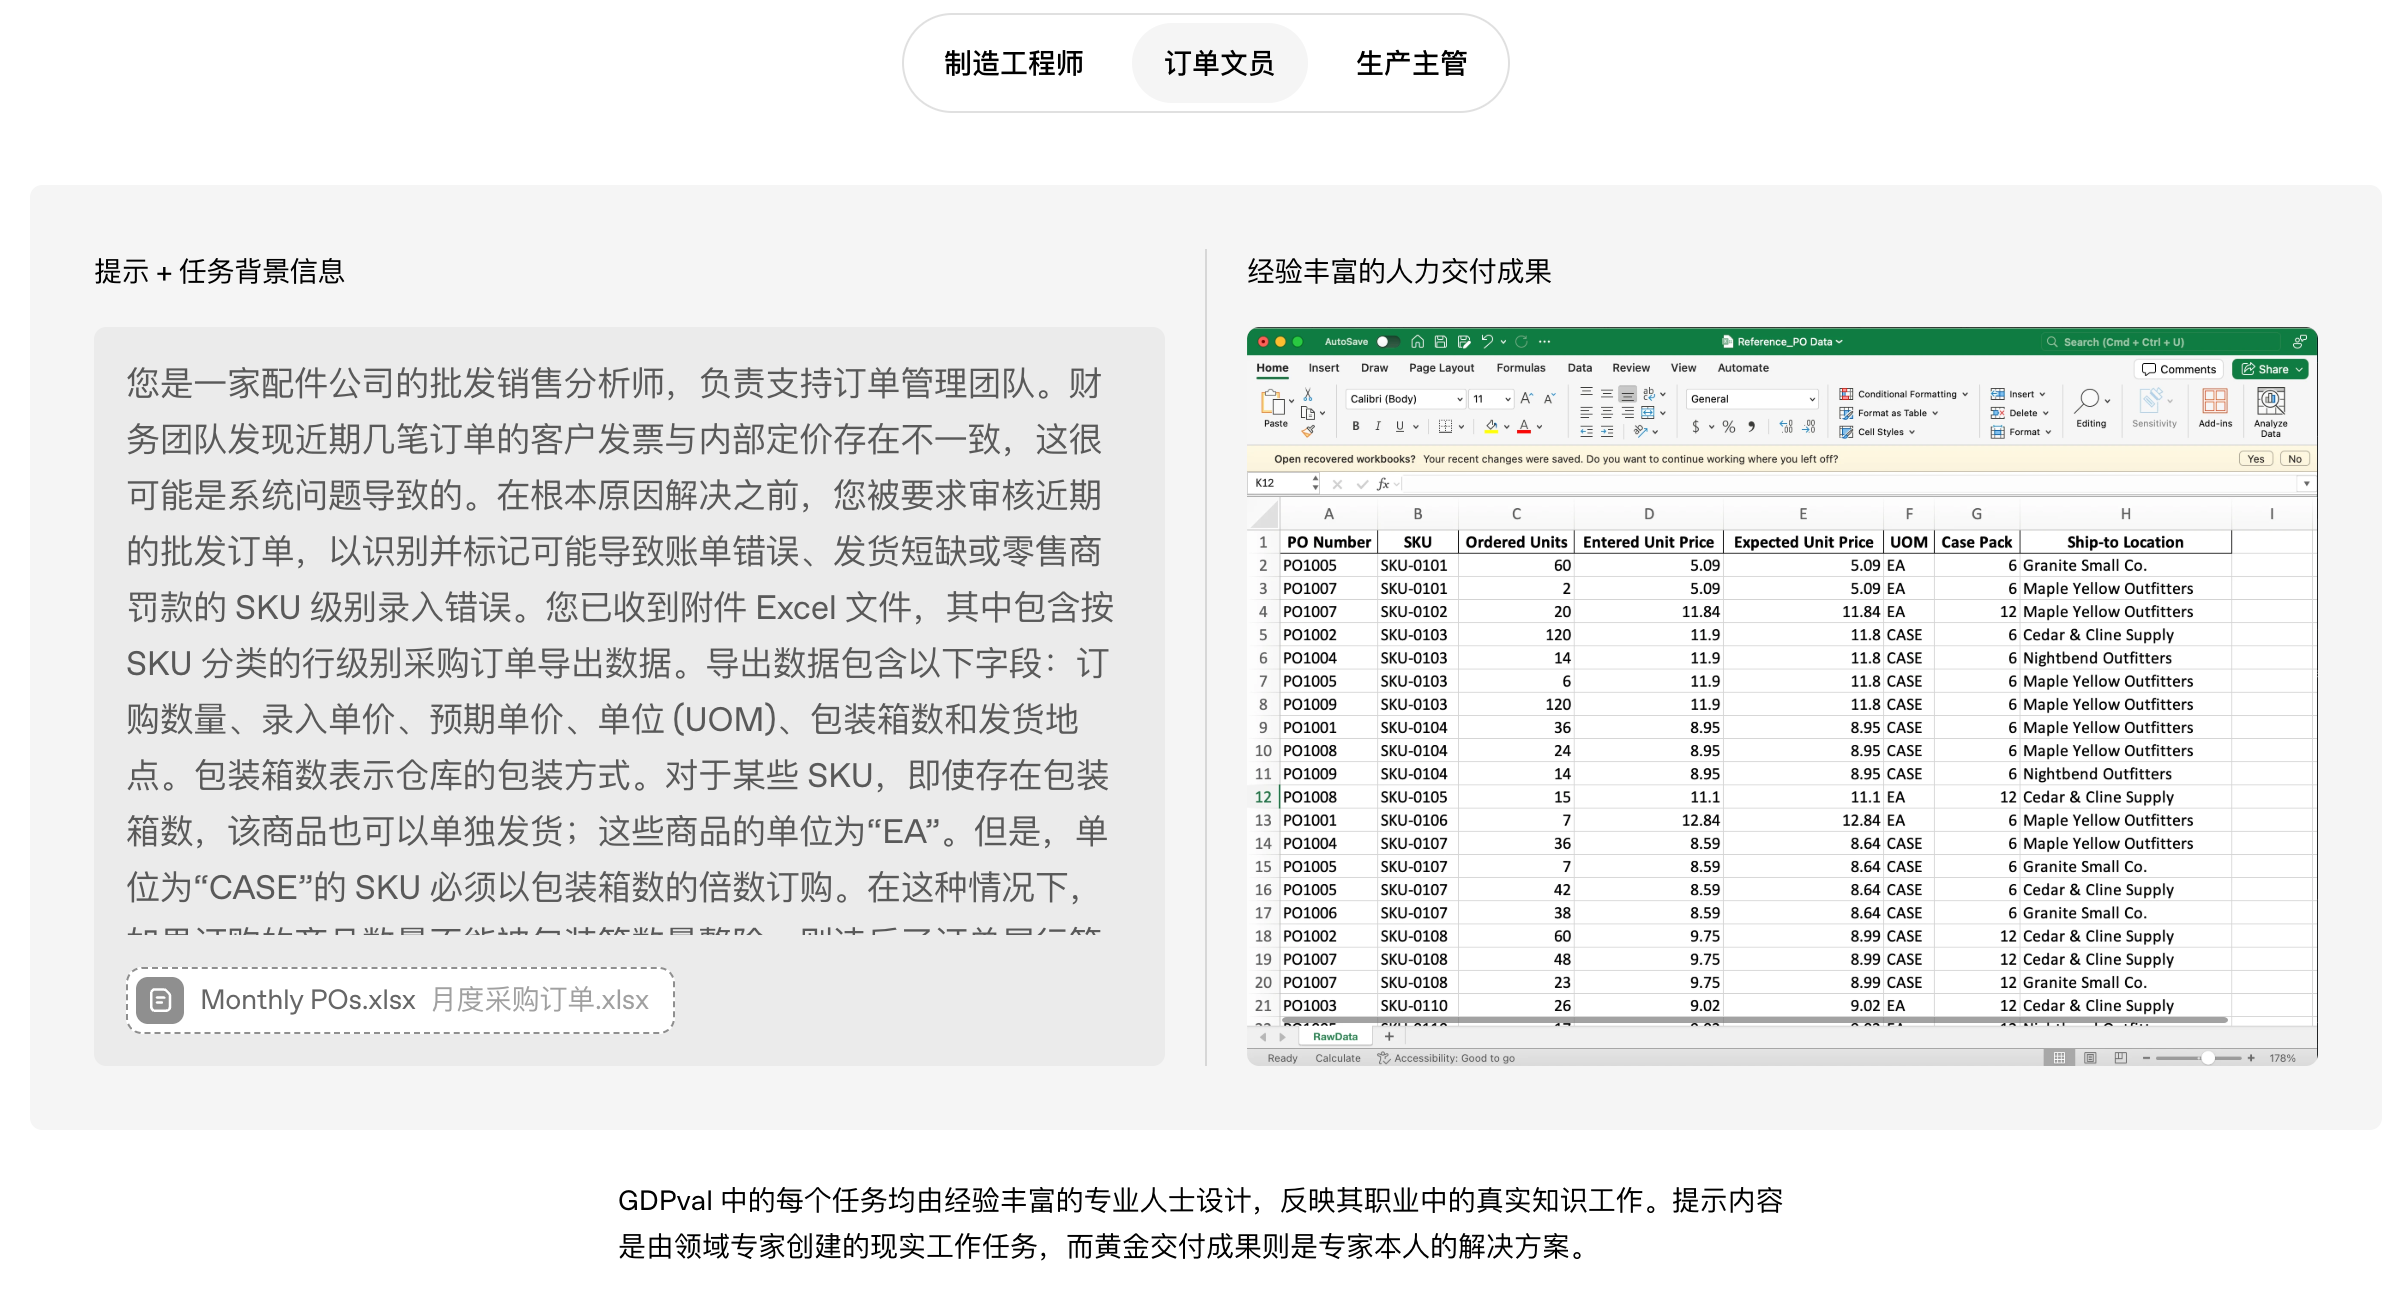This screenshot has width=2408, height=1294.
Task: Apply the percent style icon
Action: [1729, 427]
